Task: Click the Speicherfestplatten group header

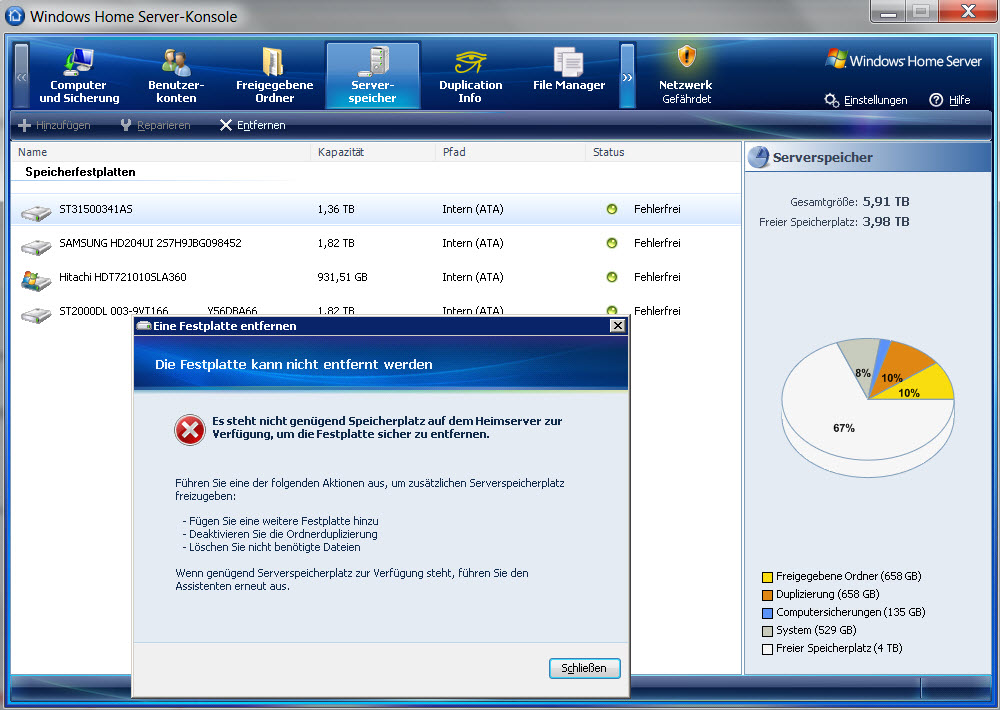Action: point(80,172)
